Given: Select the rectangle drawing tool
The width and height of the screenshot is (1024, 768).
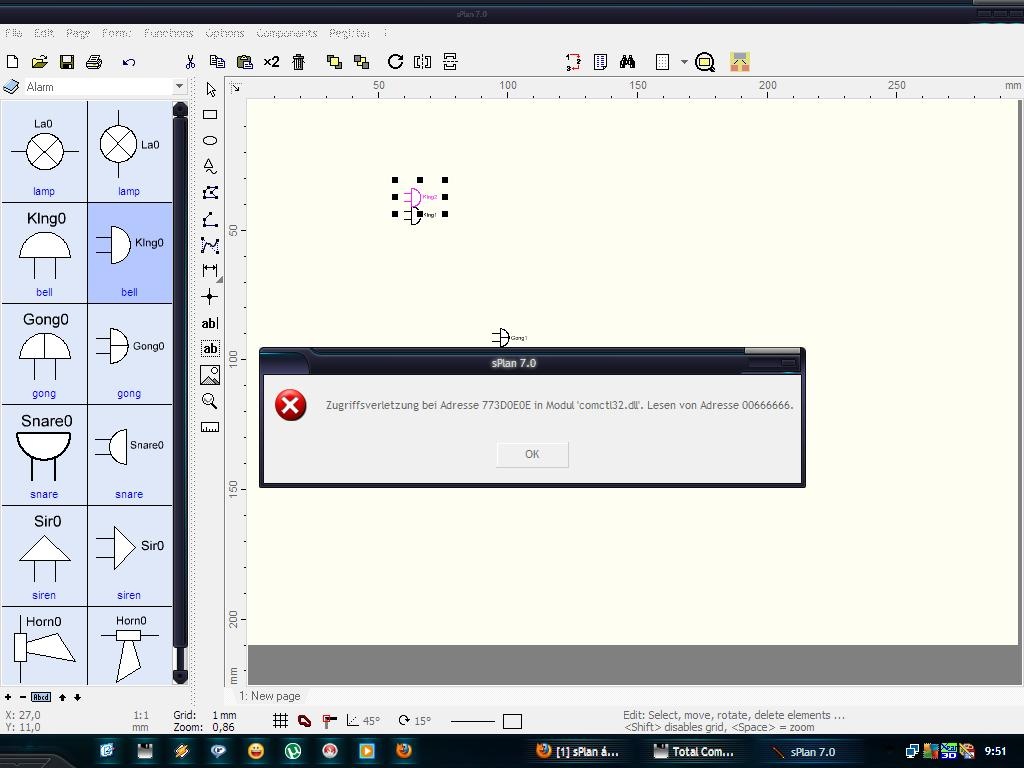Looking at the screenshot, I should (x=210, y=115).
